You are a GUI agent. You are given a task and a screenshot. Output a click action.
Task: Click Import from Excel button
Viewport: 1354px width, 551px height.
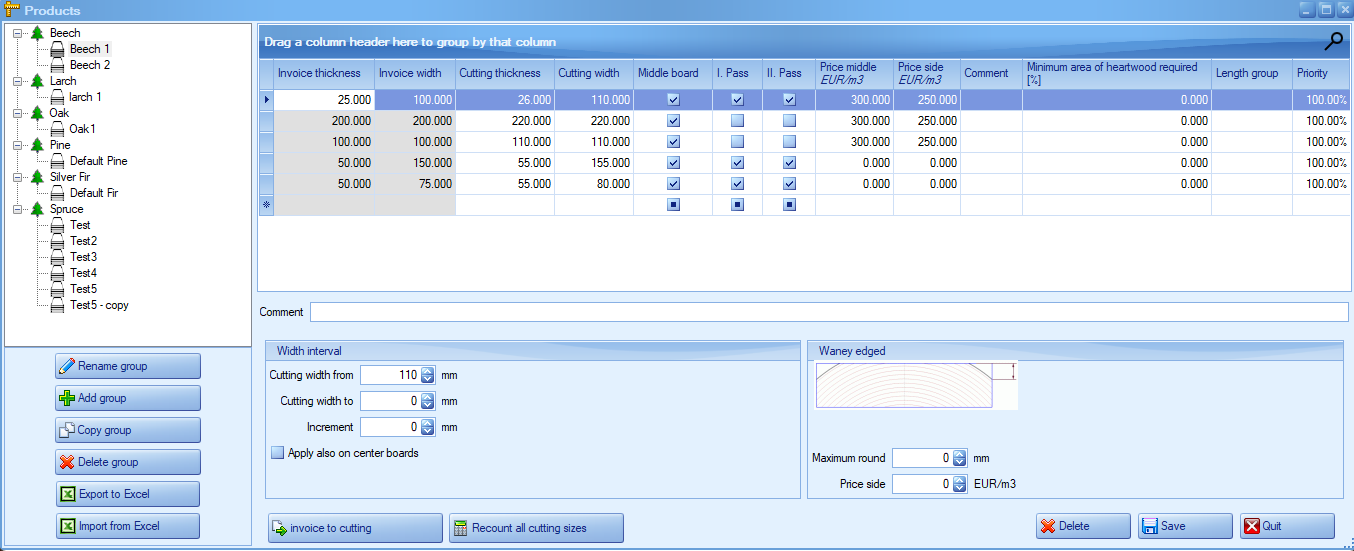[128, 526]
